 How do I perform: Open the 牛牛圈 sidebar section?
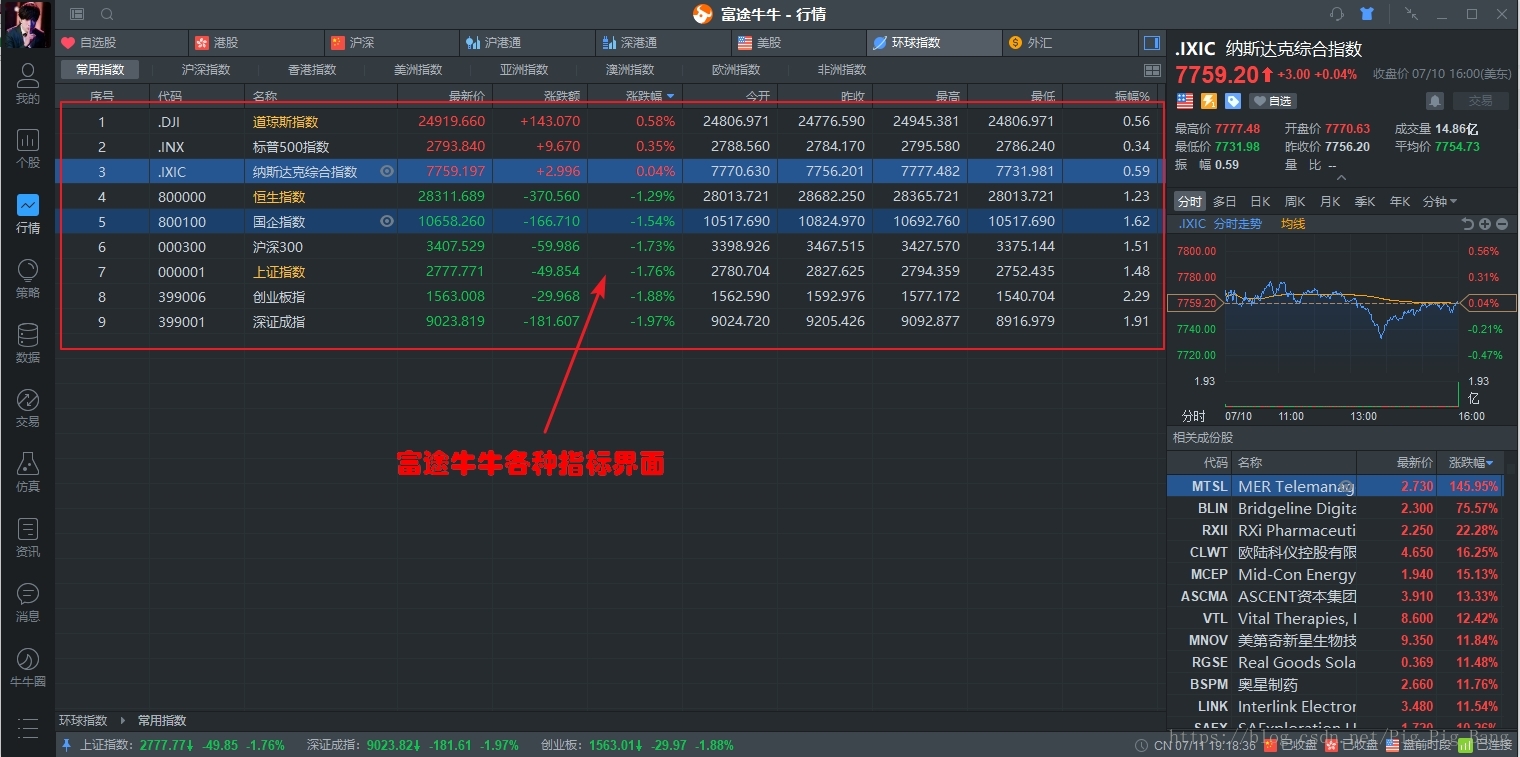tap(27, 667)
